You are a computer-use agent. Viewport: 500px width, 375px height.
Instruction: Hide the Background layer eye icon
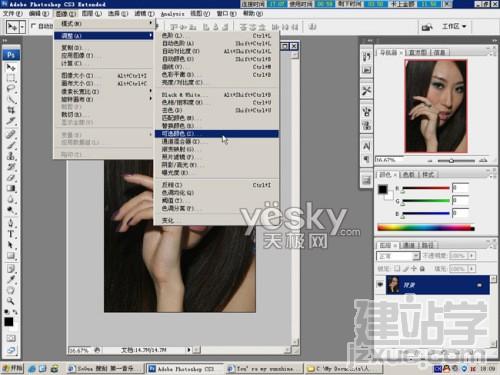coord(380,285)
